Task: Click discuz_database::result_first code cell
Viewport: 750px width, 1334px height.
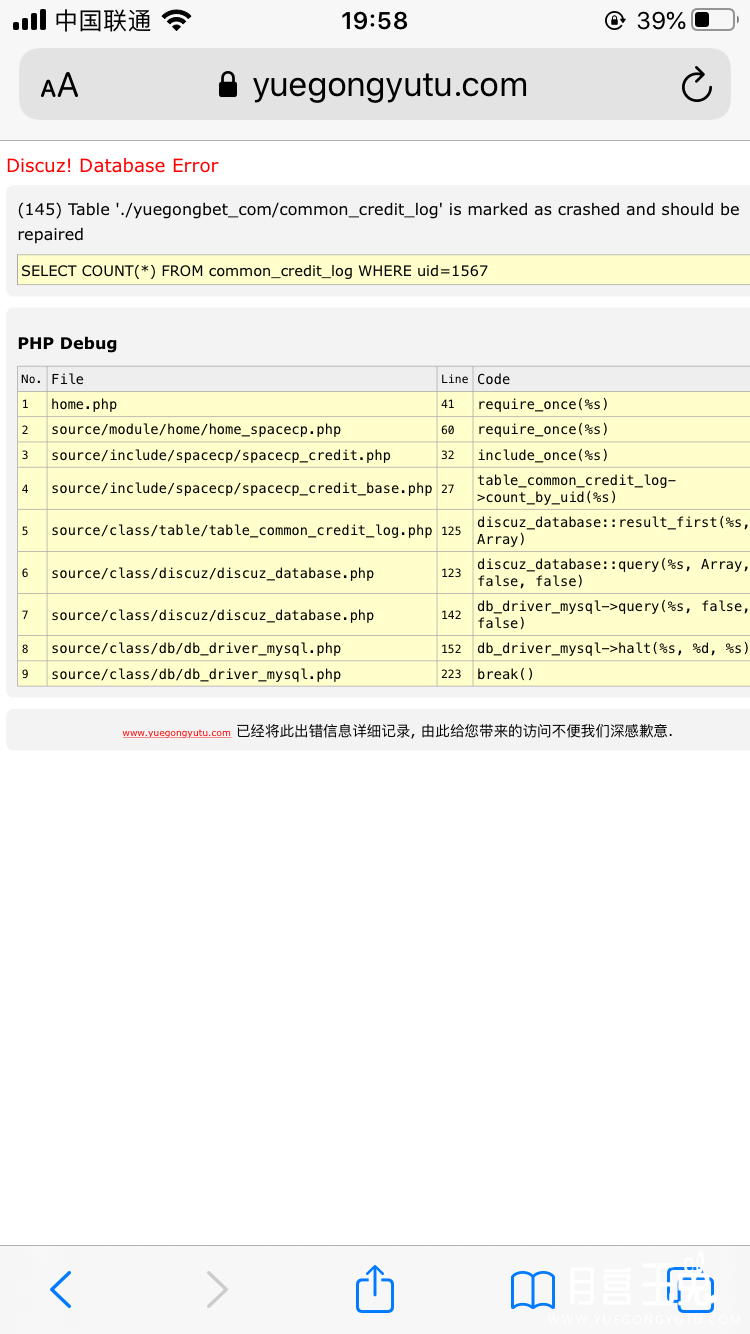Action: click(x=611, y=531)
